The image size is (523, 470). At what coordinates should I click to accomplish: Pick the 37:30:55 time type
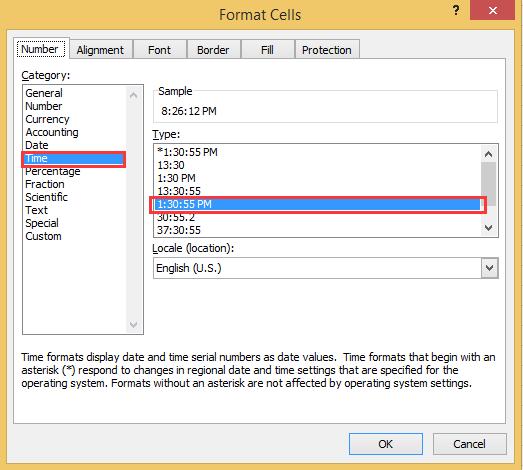[x=318, y=230]
